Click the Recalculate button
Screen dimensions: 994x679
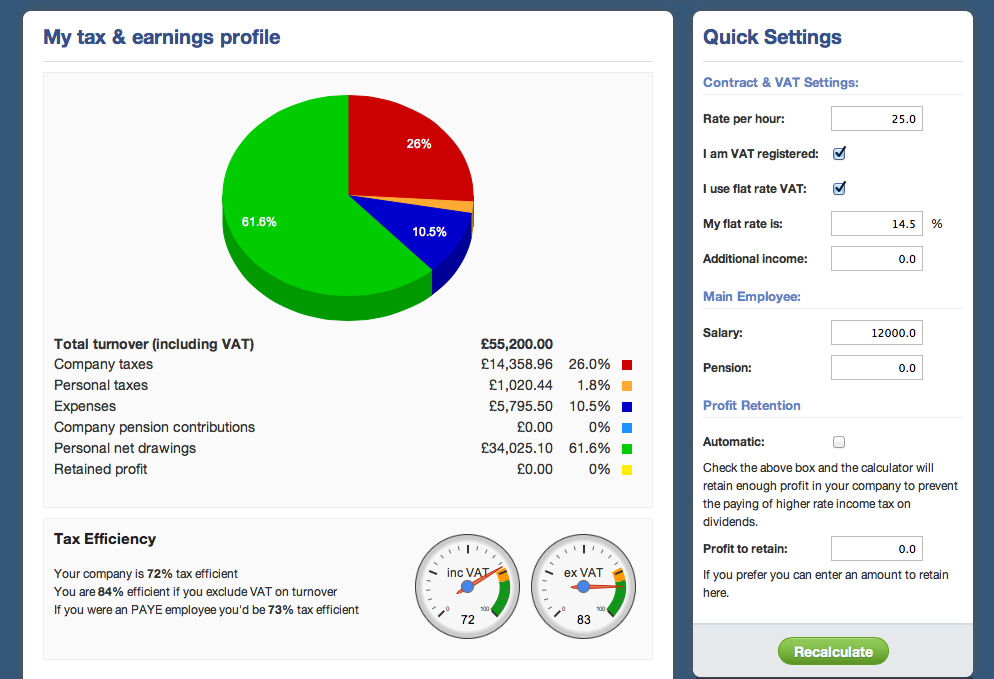tap(833, 651)
